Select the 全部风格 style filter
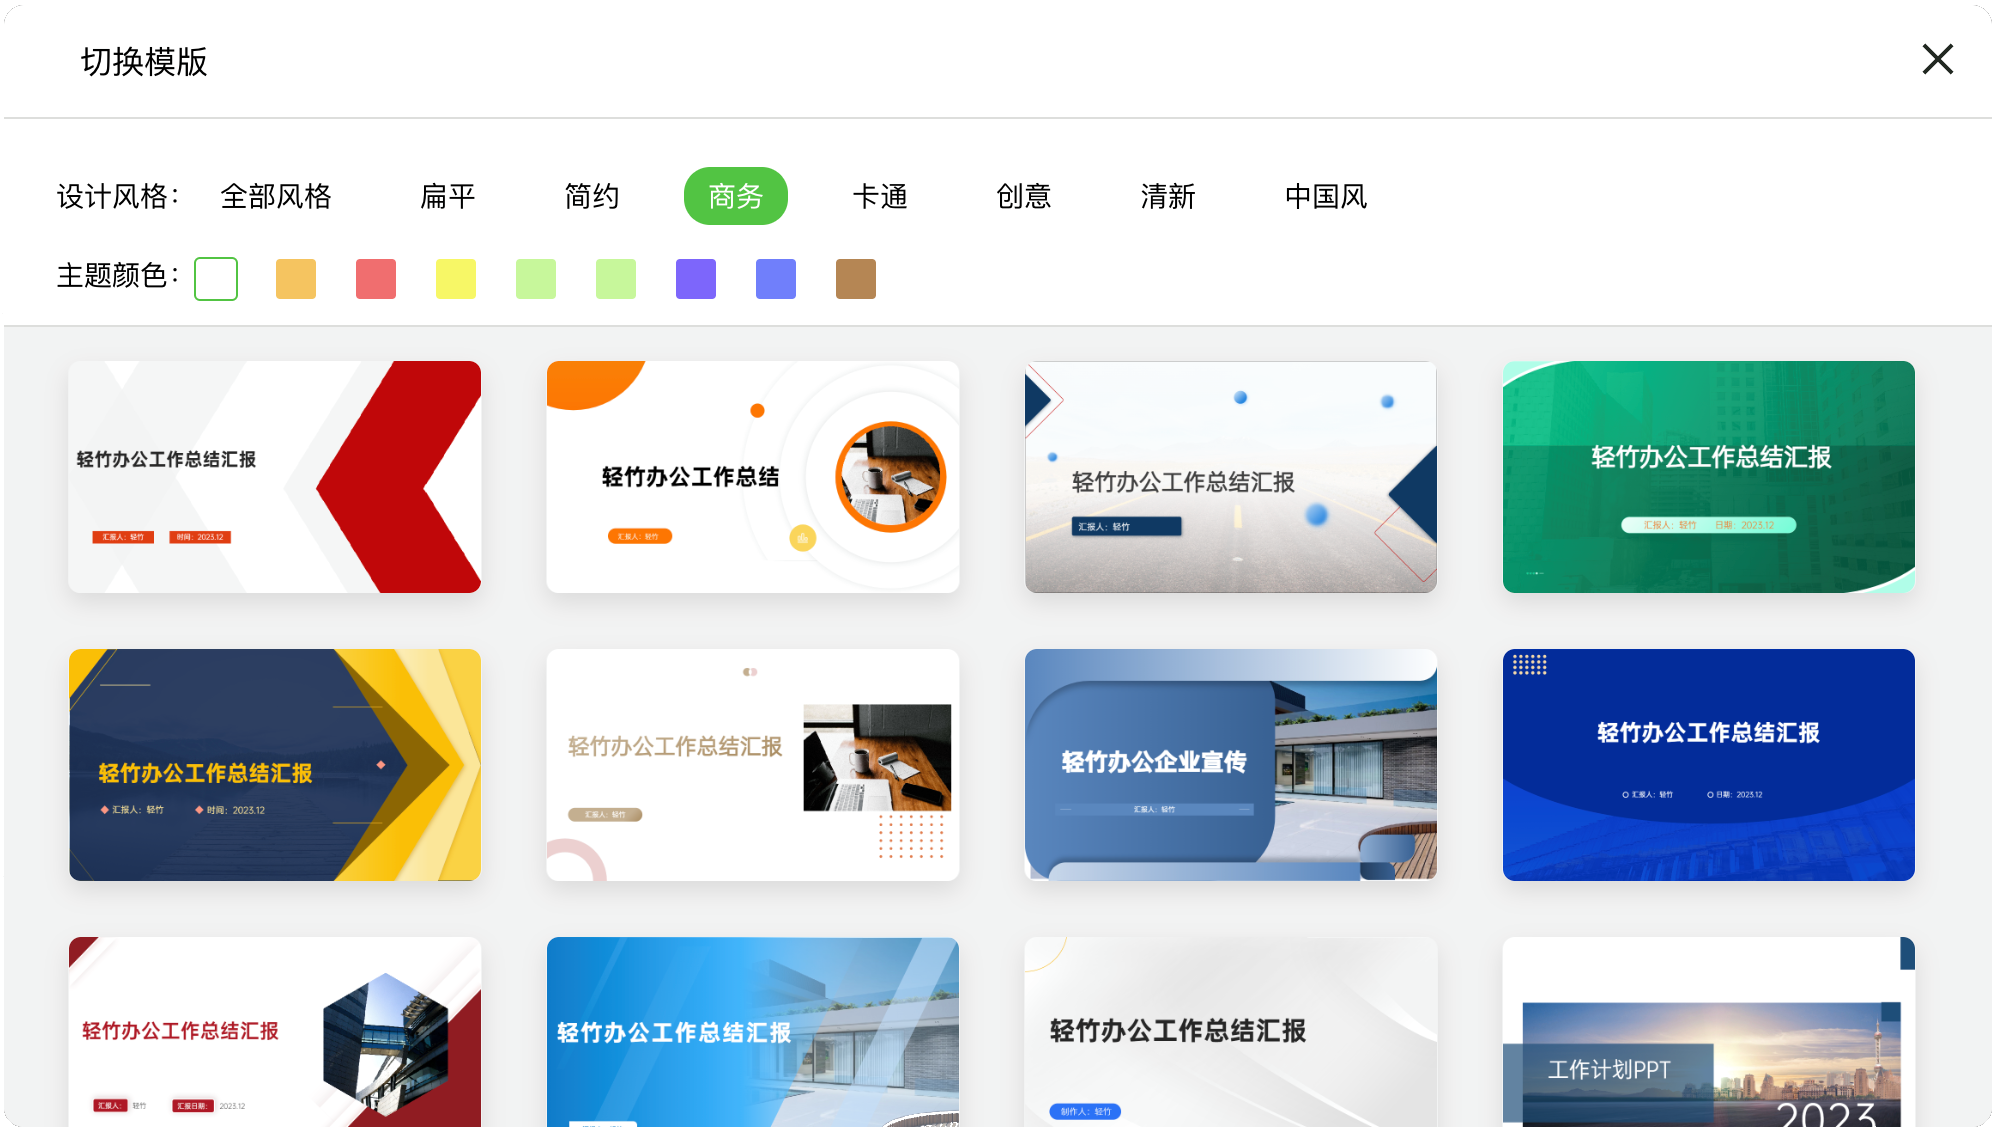The image size is (1998, 1132). tap(277, 196)
